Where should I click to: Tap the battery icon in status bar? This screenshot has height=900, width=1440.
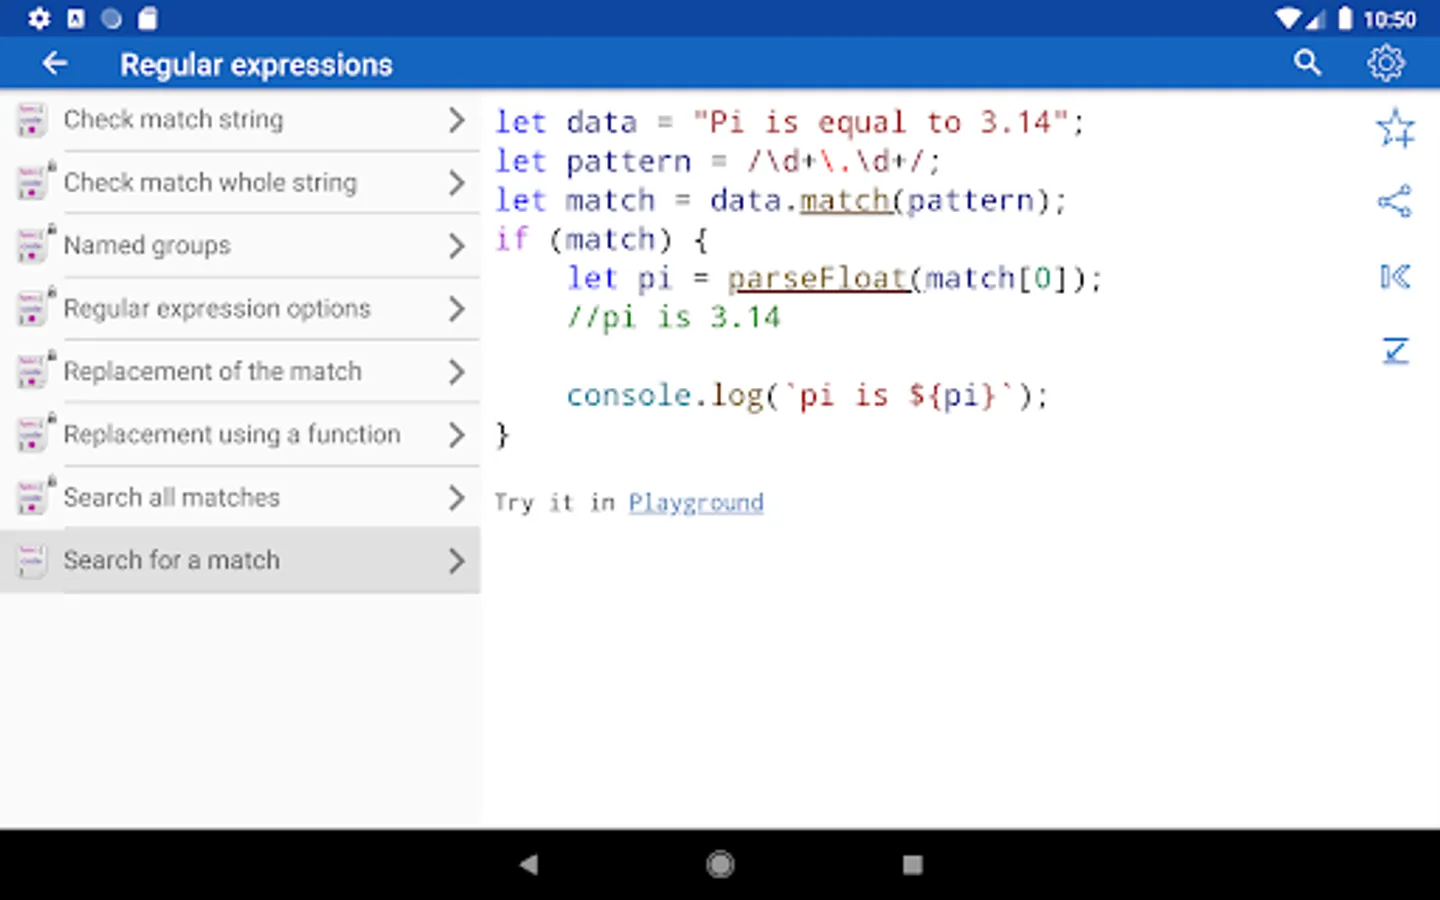[x=1345, y=18]
